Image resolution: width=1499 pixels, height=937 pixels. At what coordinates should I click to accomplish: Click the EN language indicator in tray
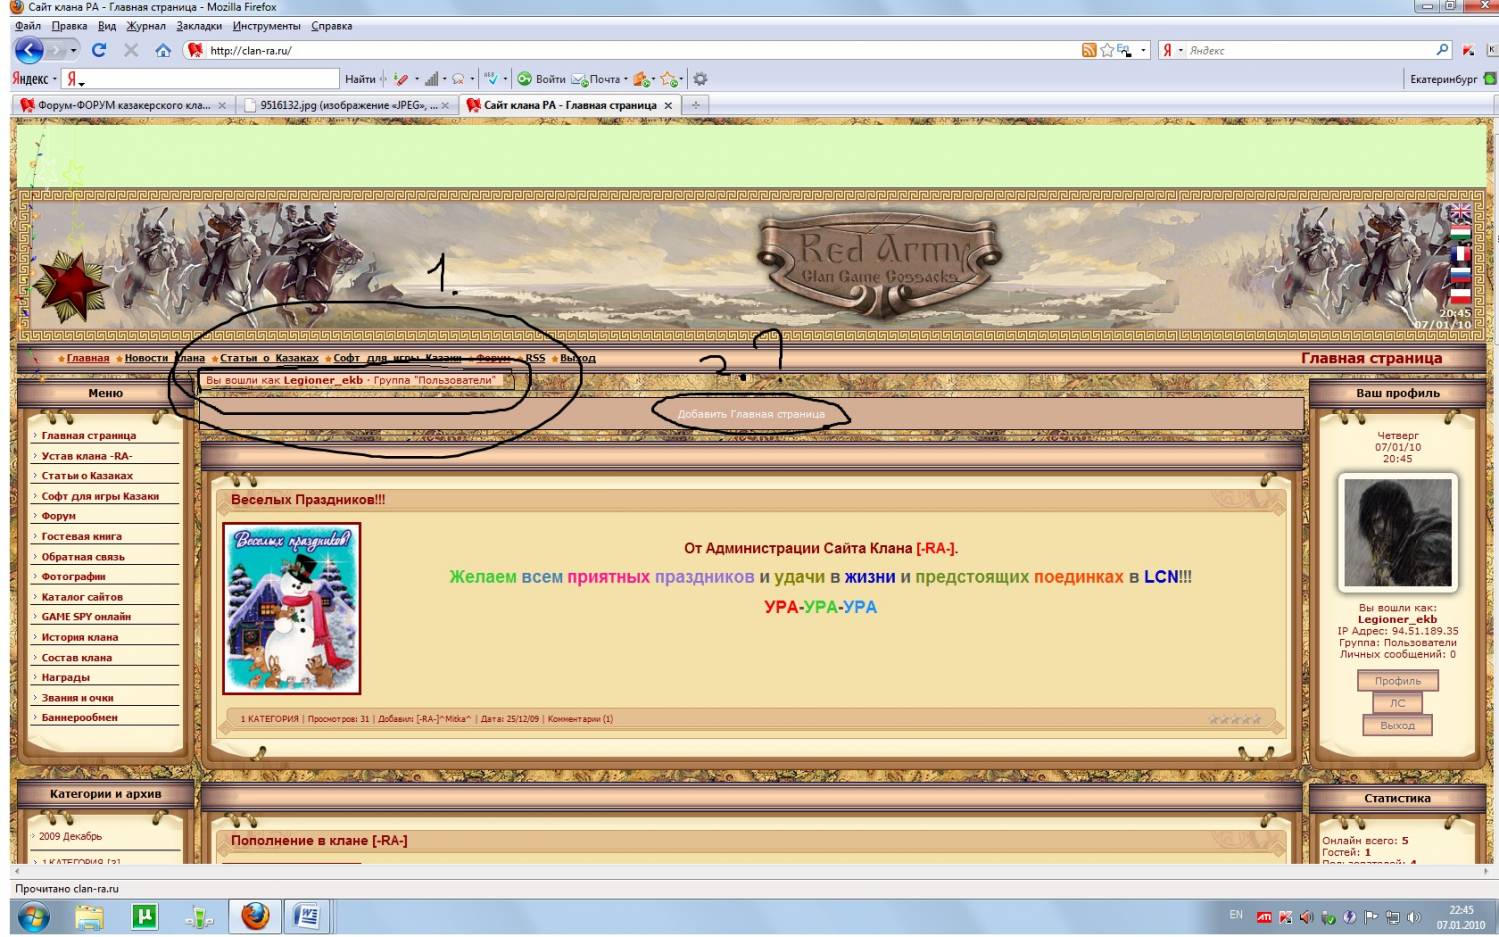click(1236, 915)
